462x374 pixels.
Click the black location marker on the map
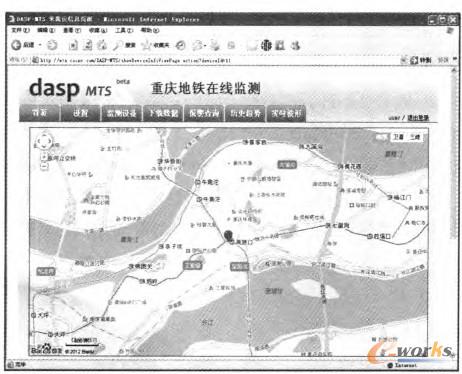(x=228, y=235)
